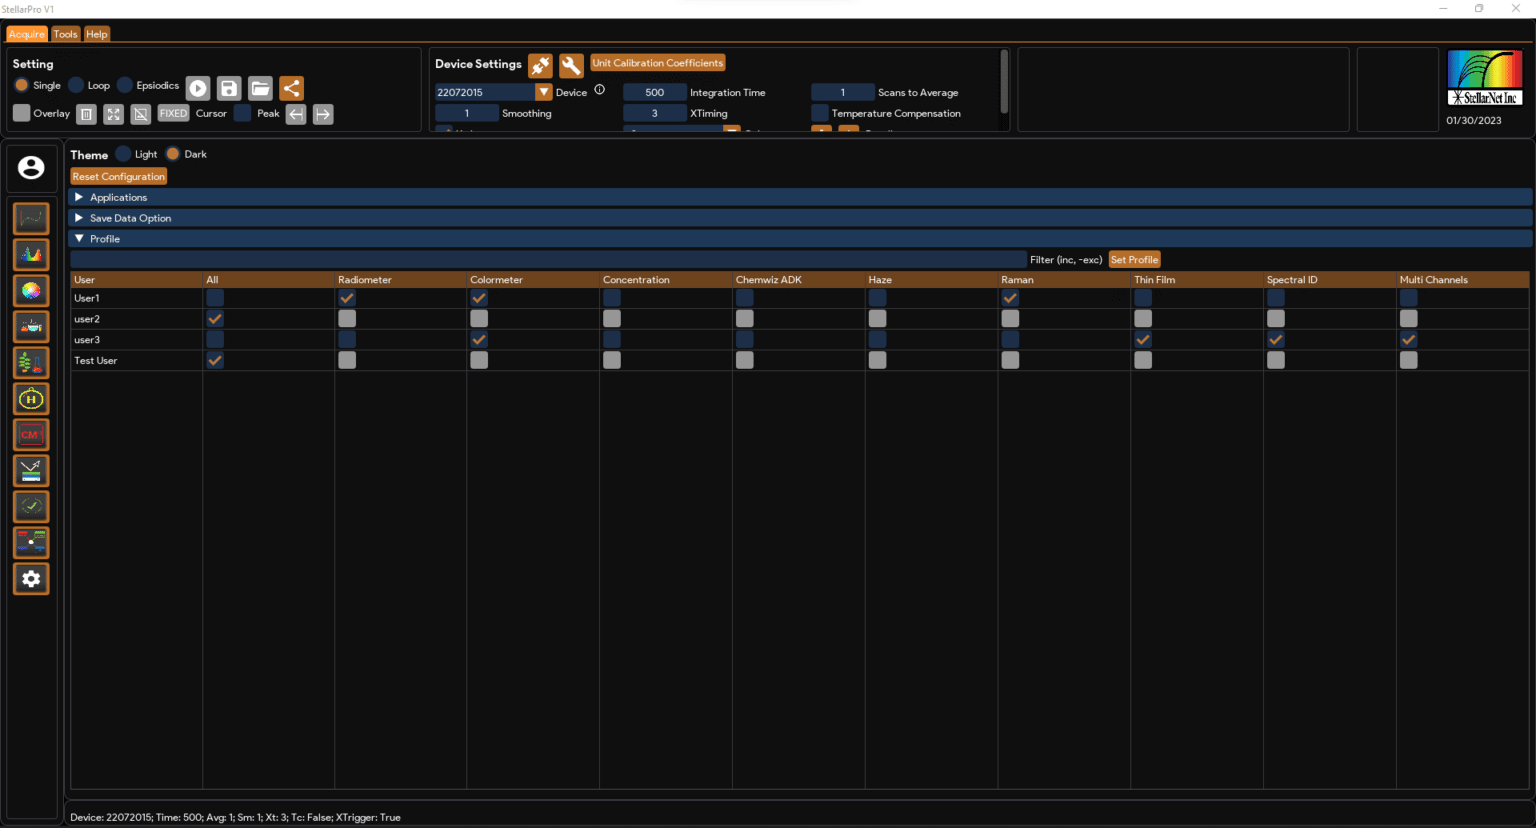Click the trash delete icon

[x=86, y=114]
